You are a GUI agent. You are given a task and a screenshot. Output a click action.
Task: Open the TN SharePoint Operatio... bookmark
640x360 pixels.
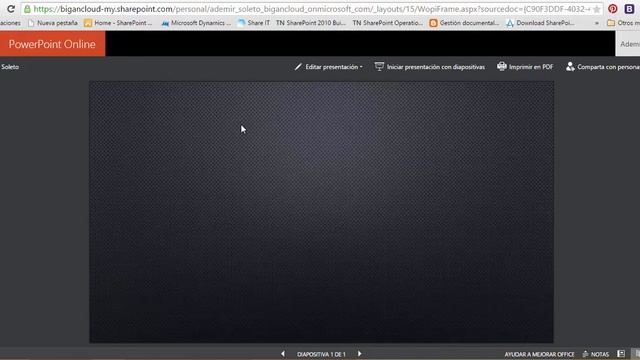pos(387,23)
